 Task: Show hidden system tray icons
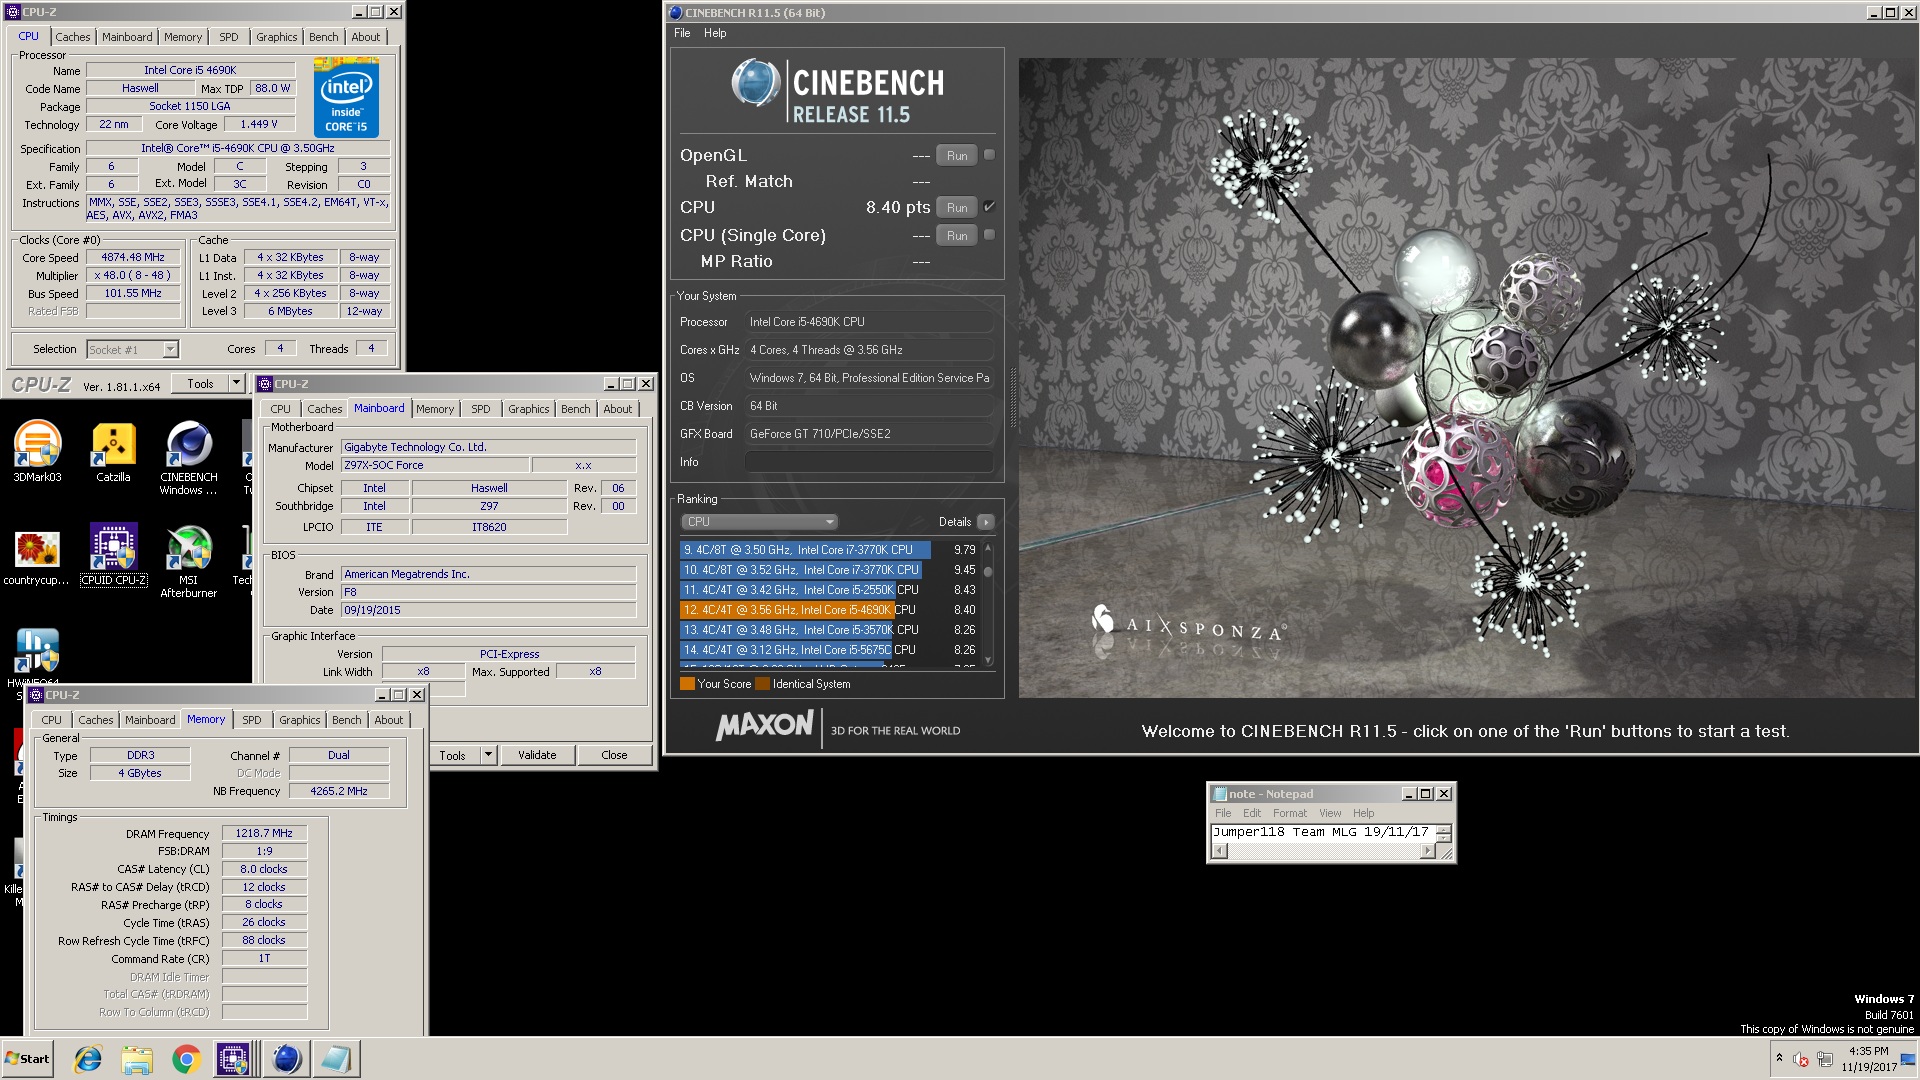tap(1779, 1058)
